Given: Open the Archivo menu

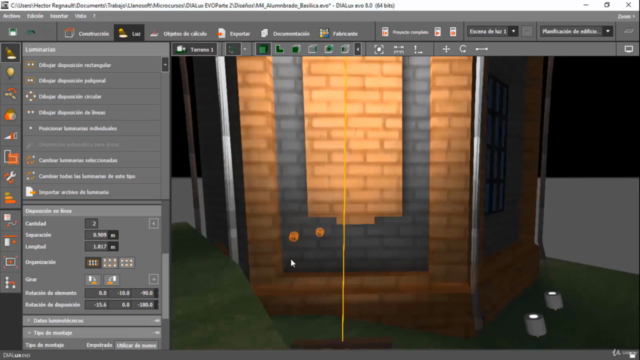Looking at the screenshot, I should click(11, 16).
